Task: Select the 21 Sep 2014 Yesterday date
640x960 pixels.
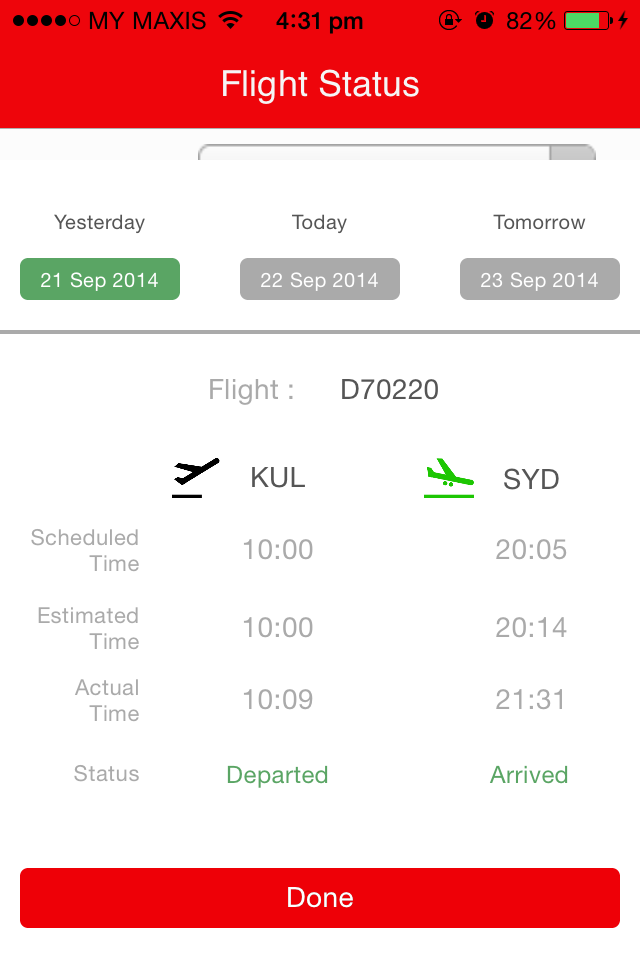Action: [99, 279]
